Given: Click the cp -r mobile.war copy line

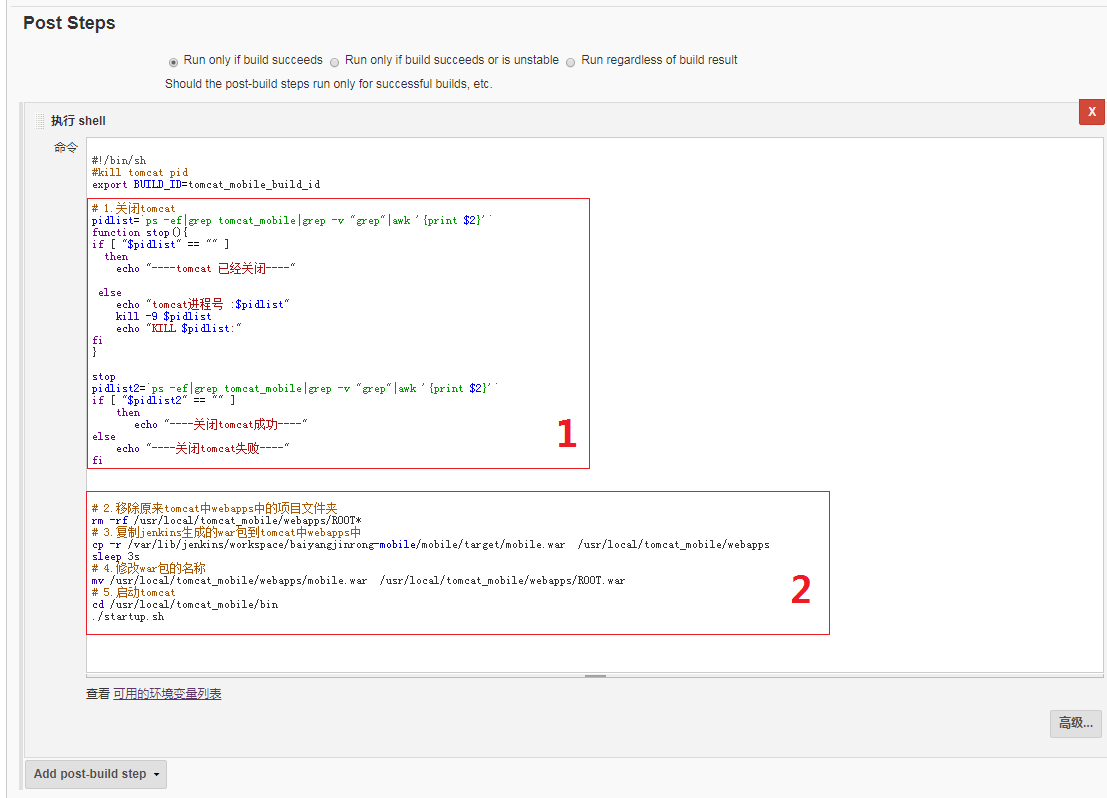Looking at the screenshot, I should pyautogui.click(x=431, y=544).
